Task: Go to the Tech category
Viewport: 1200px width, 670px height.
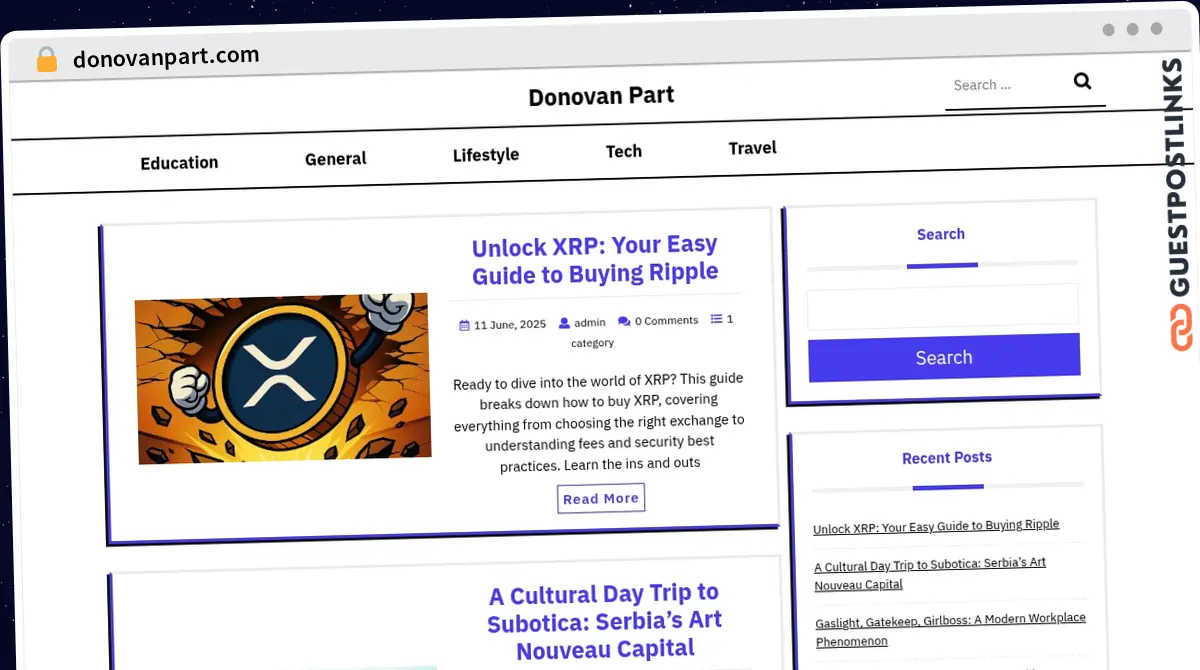Action: tap(624, 151)
